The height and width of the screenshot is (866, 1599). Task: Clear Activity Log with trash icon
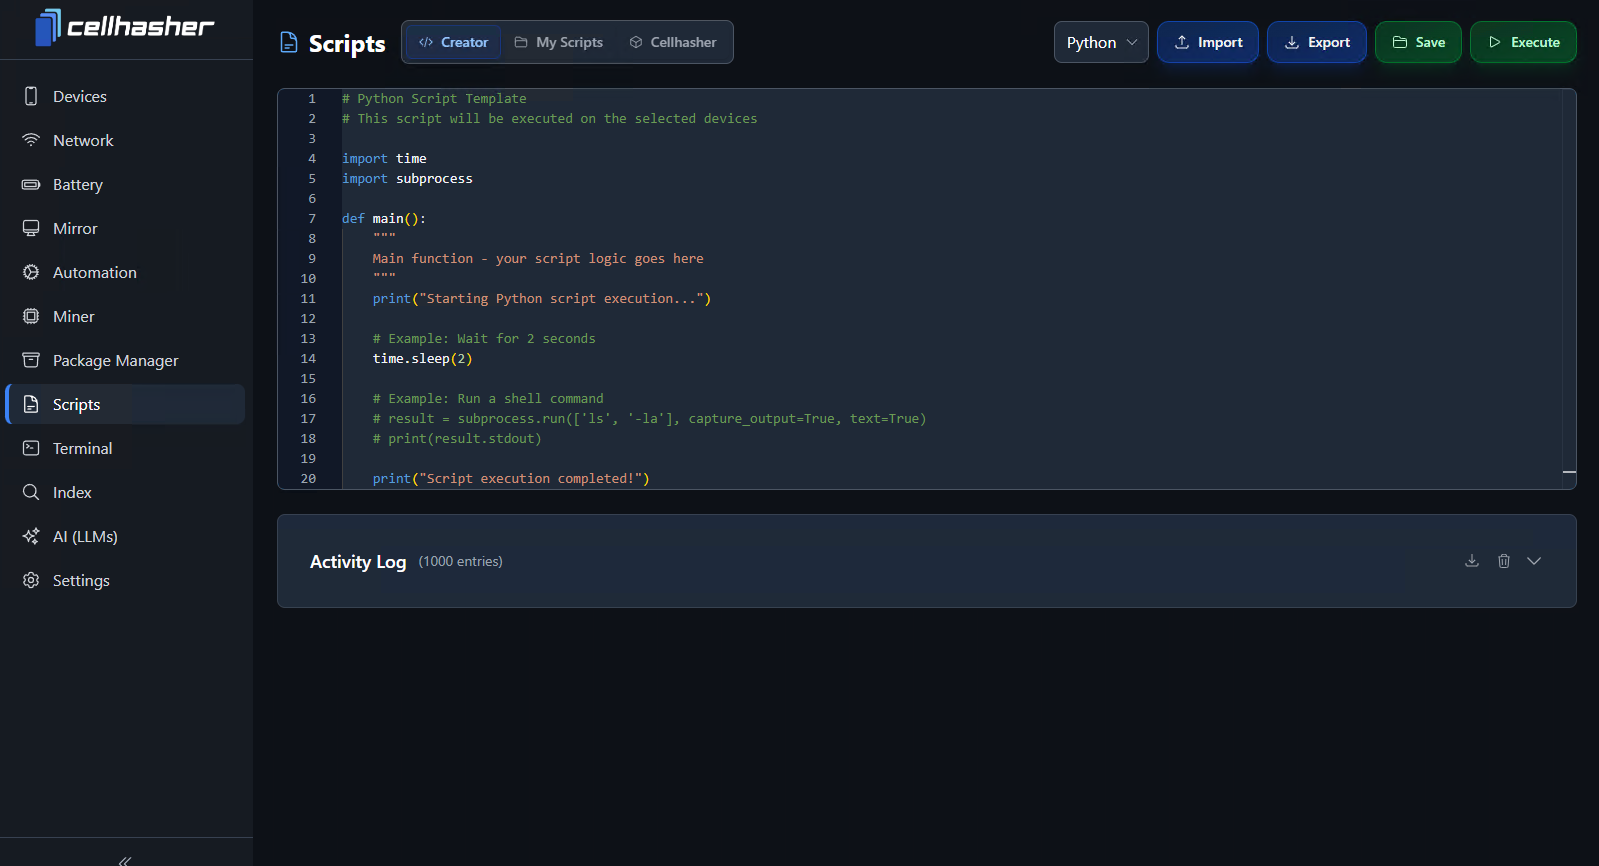1503,561
